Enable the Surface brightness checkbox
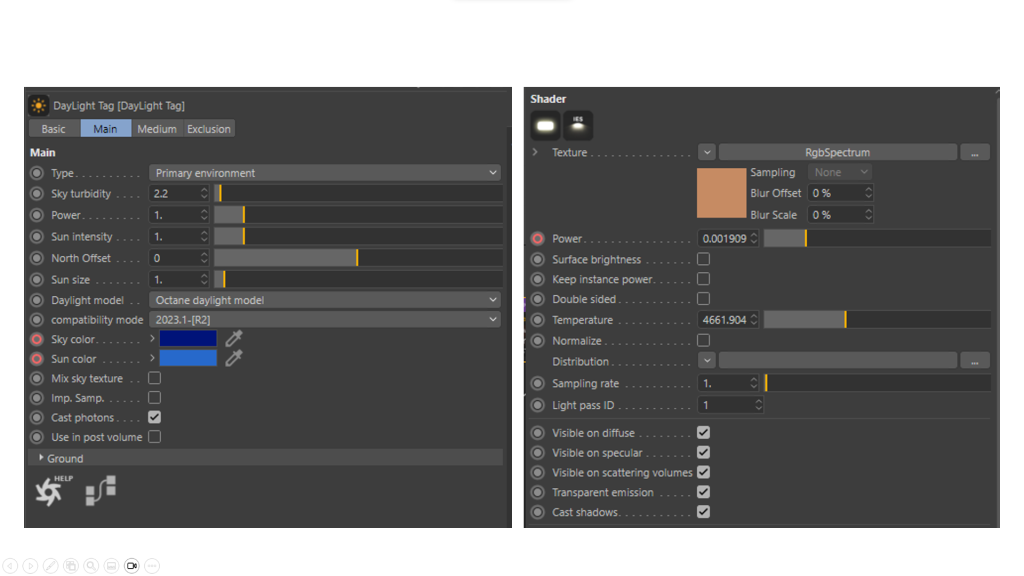Screen dimensions: 1024x576 [x=703, y=259]
